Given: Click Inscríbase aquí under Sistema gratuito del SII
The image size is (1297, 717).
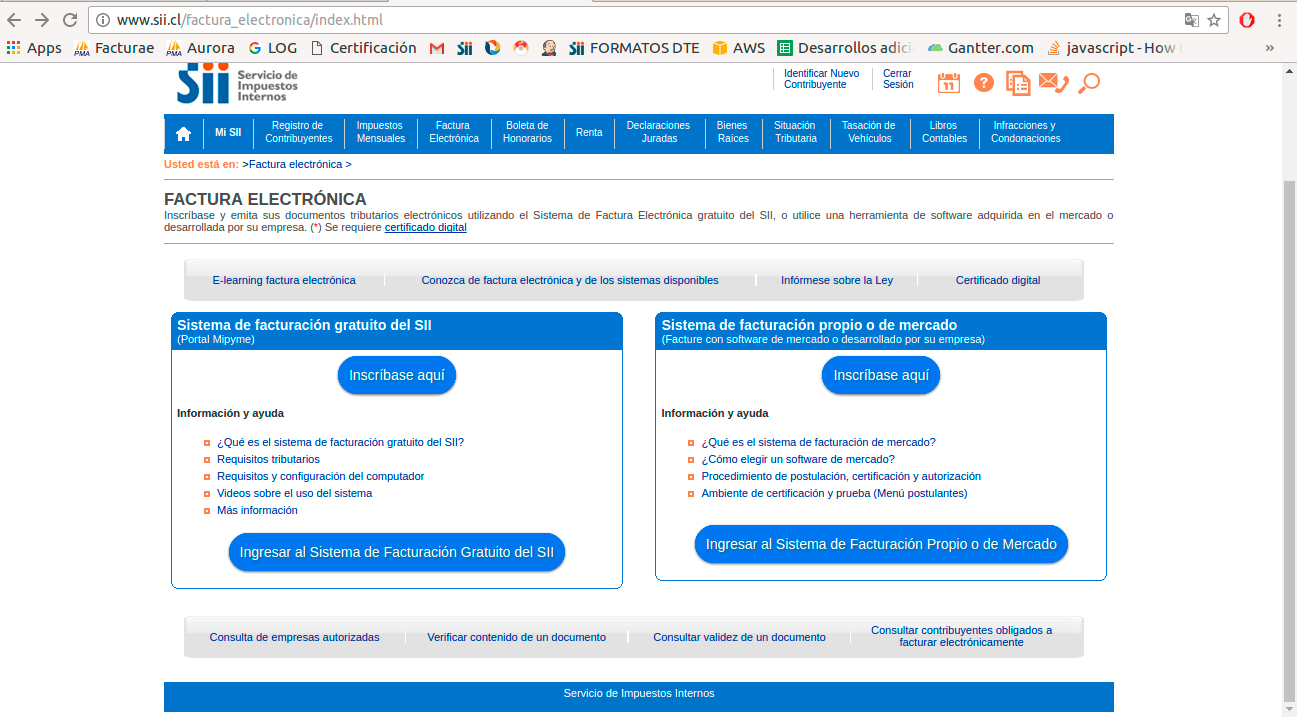Looking at the screenshot, I should tap(397, 375).
